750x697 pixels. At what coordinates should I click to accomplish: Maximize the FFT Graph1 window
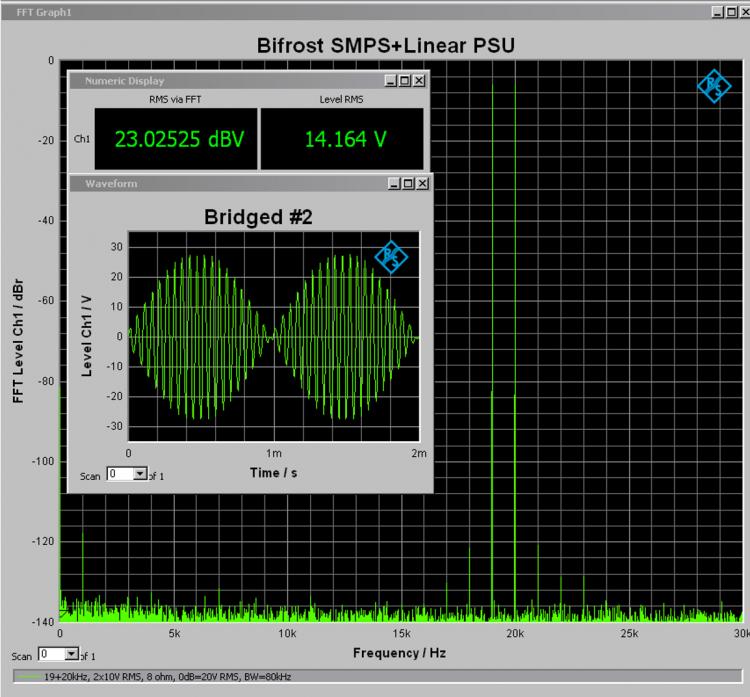click(731, 12)
